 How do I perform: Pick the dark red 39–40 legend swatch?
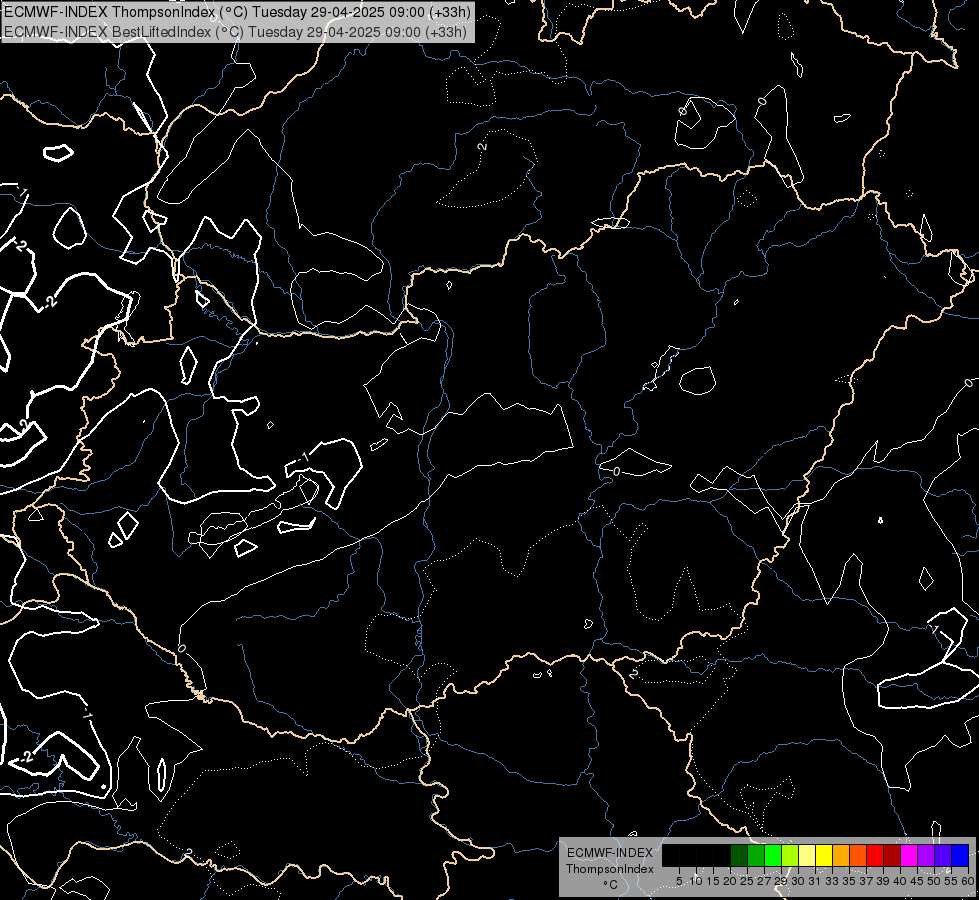(x=892, y=855)
